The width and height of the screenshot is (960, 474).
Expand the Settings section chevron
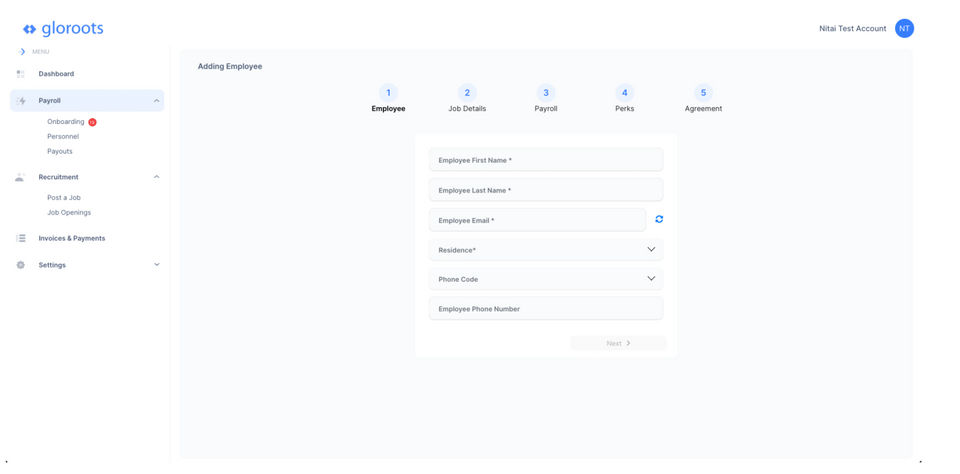[x=156, y=265]
